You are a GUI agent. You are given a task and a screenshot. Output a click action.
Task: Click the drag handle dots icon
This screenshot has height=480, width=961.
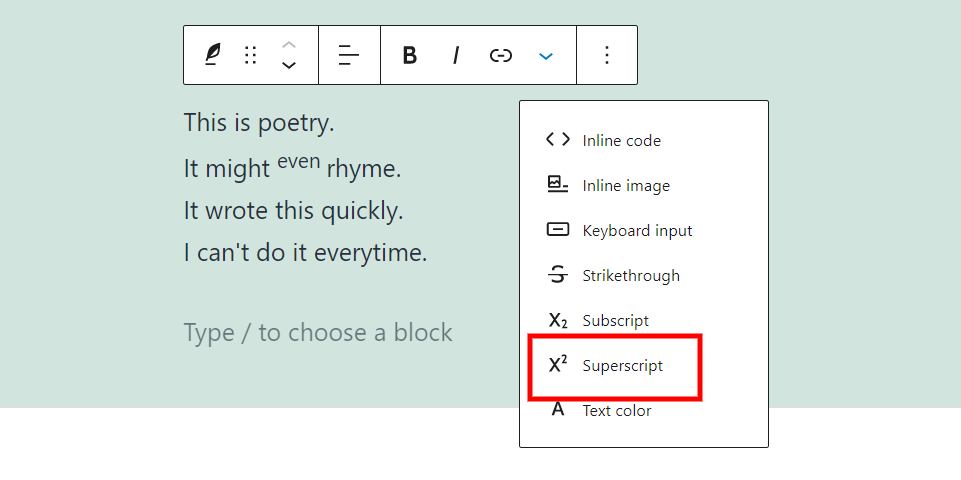tap(251, 55)
